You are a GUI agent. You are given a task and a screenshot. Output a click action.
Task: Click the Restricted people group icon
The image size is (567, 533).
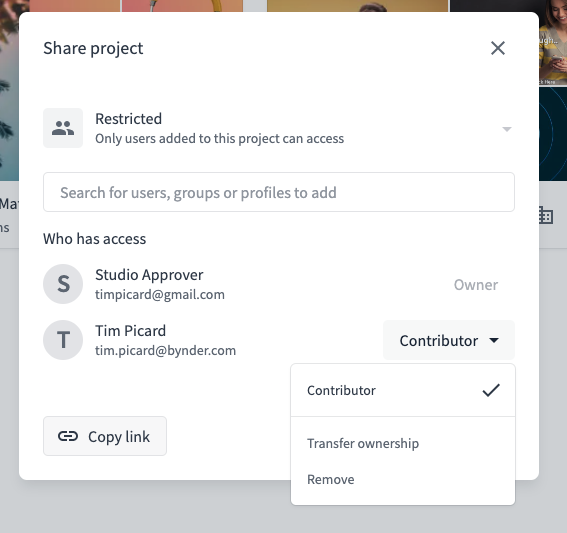[63, 128]
